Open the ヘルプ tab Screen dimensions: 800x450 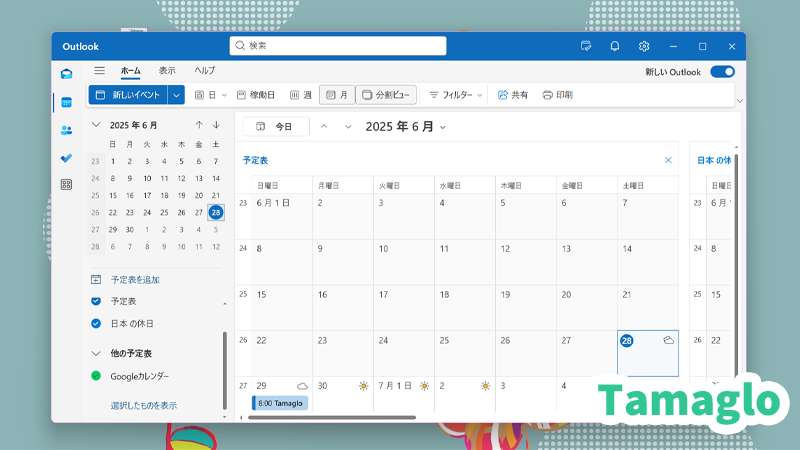point(205,71)
